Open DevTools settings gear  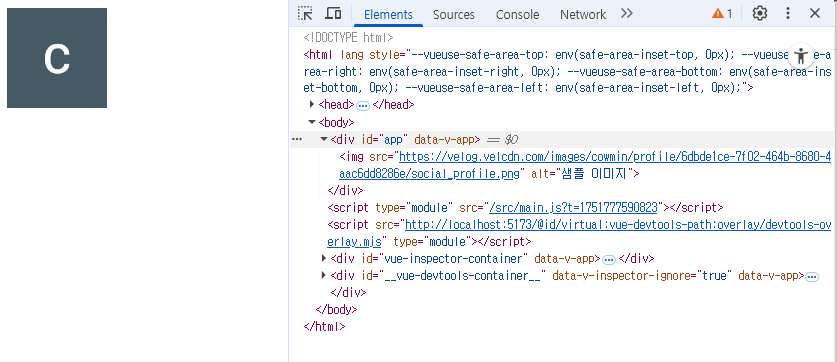pyautogui.click(x=760, y=14)
